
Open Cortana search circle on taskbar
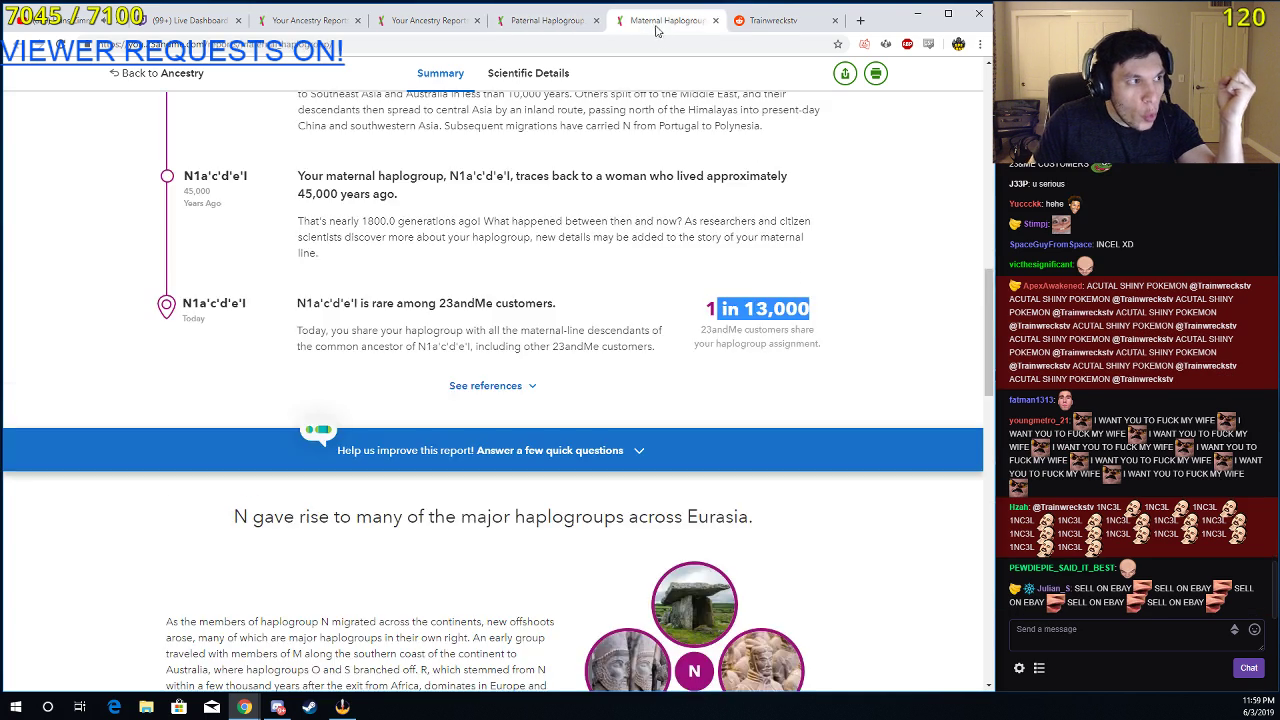(47, 707)
